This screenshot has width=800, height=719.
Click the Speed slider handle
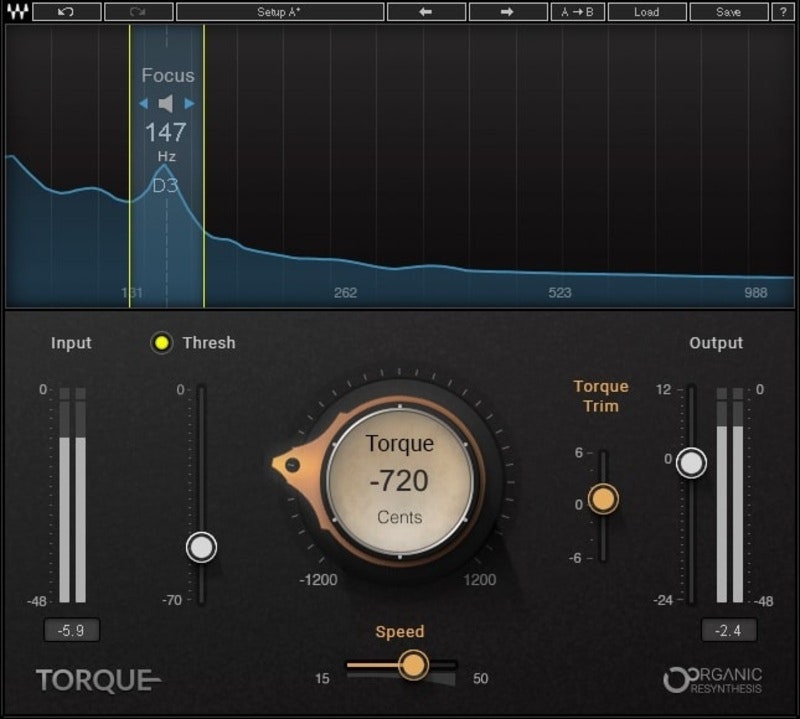pos(413,664)
